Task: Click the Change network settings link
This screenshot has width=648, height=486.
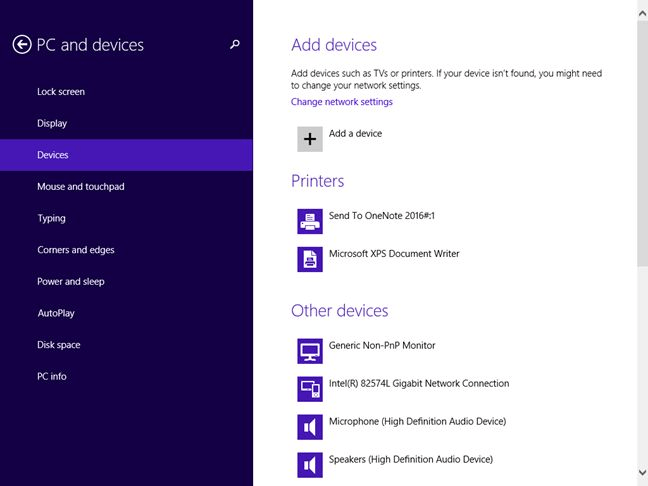Action: pyautogui.click(x=342, y=102)
